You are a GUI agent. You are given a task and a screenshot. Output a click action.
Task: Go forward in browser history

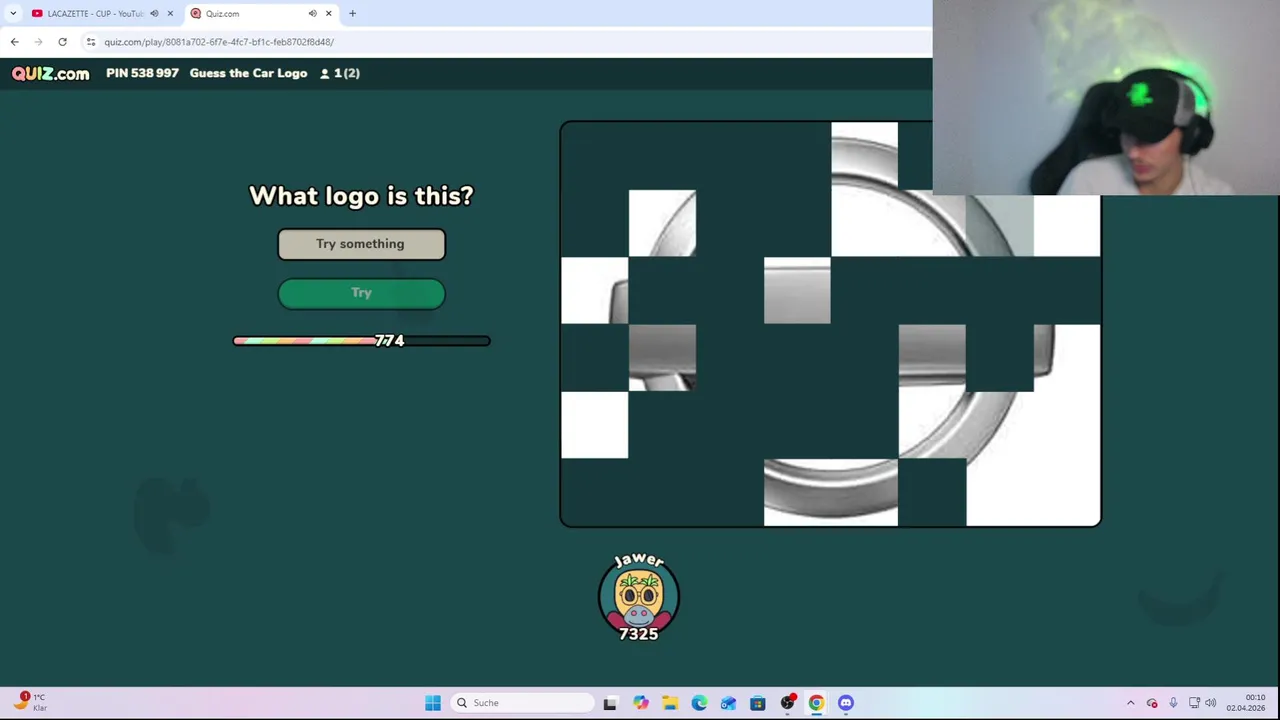click(38, 42)
